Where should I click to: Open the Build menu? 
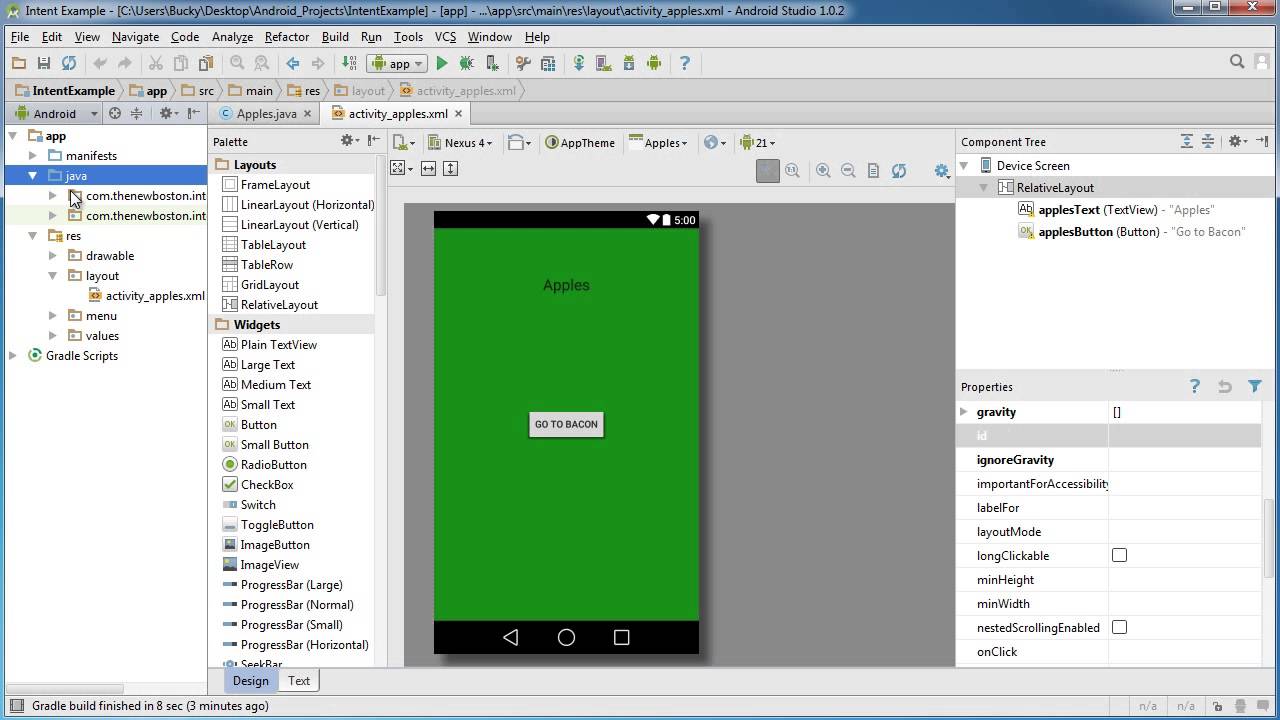pyautogui.click(x=335, y=37)
